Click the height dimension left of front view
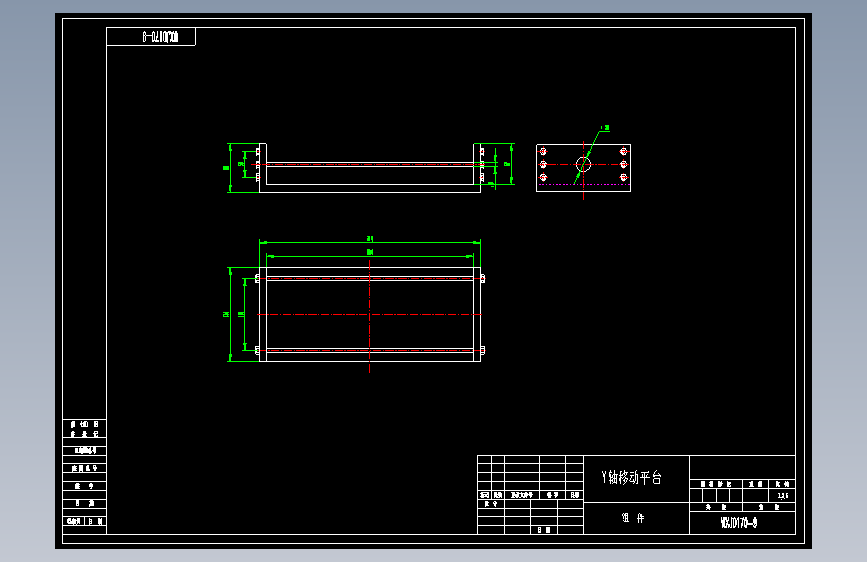Screen dimensions: 867x562 click(228, 168)
